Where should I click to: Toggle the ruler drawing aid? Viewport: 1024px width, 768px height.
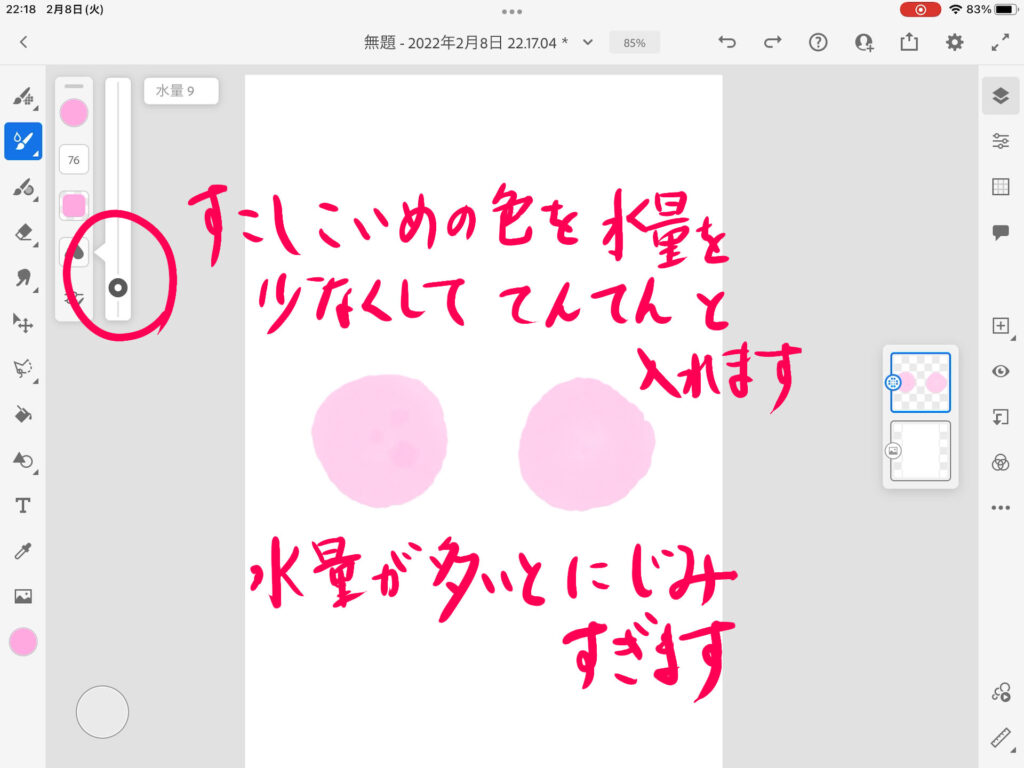click(1000, 738)
